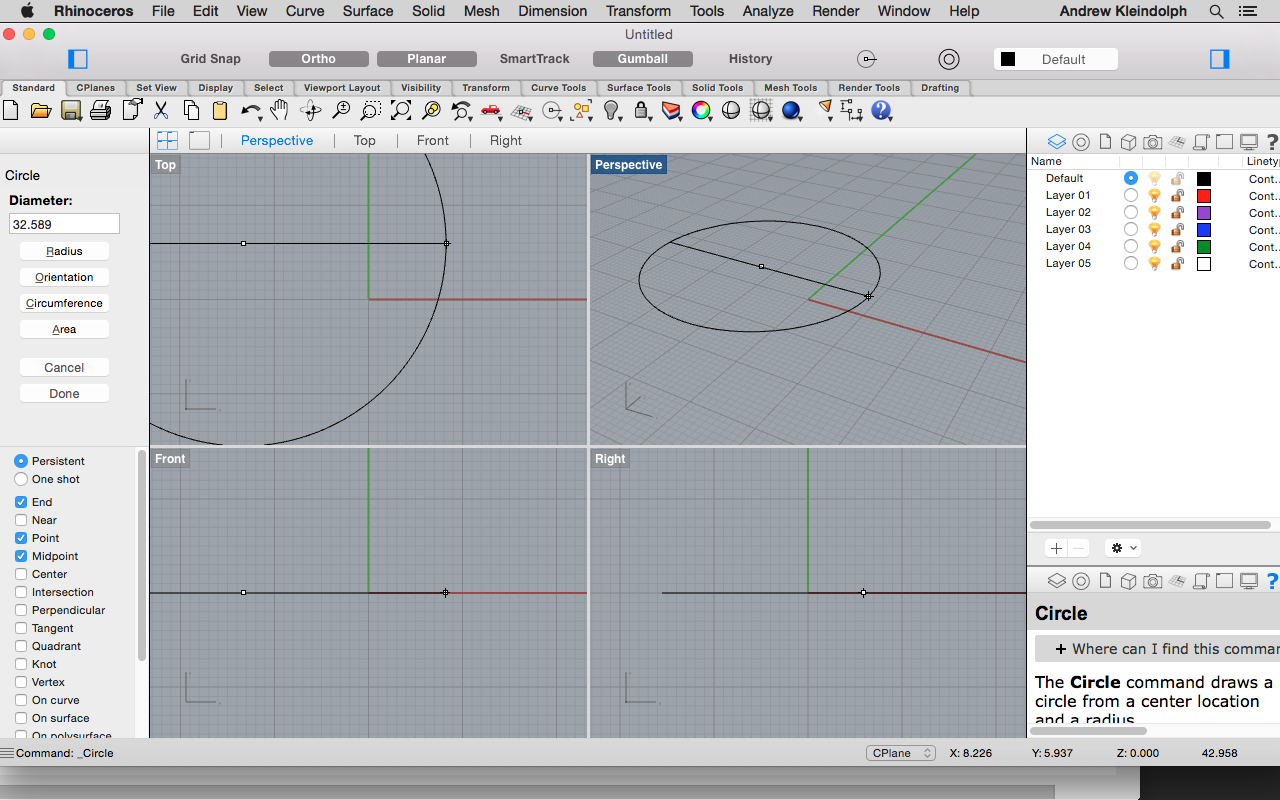
Task: Click the Cancel button
Action: tap(64, 367)
